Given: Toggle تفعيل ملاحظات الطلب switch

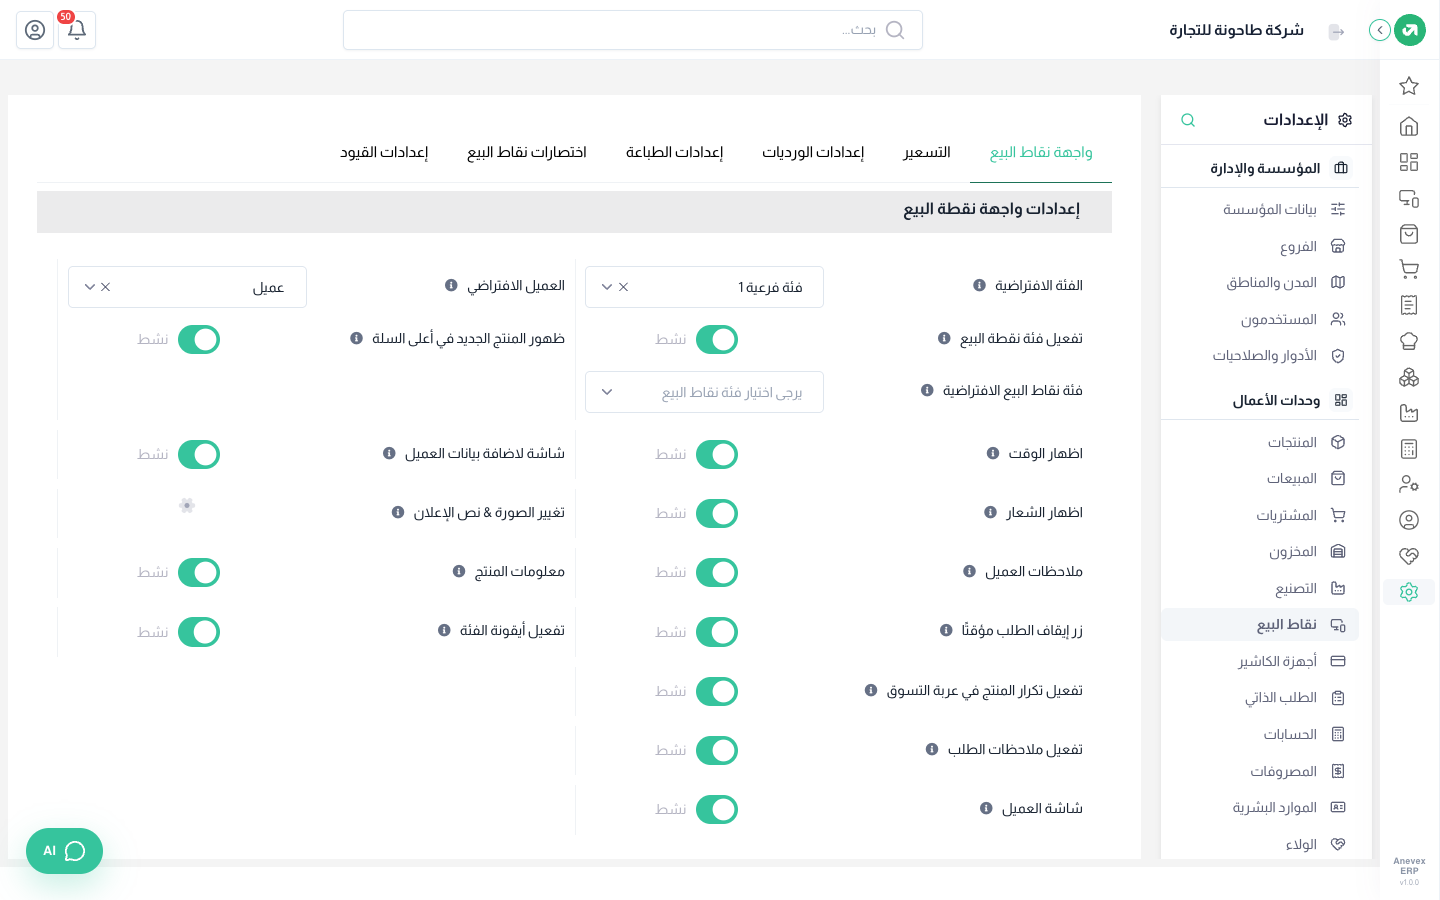Looking at the screenshot, I should point(717,750).
